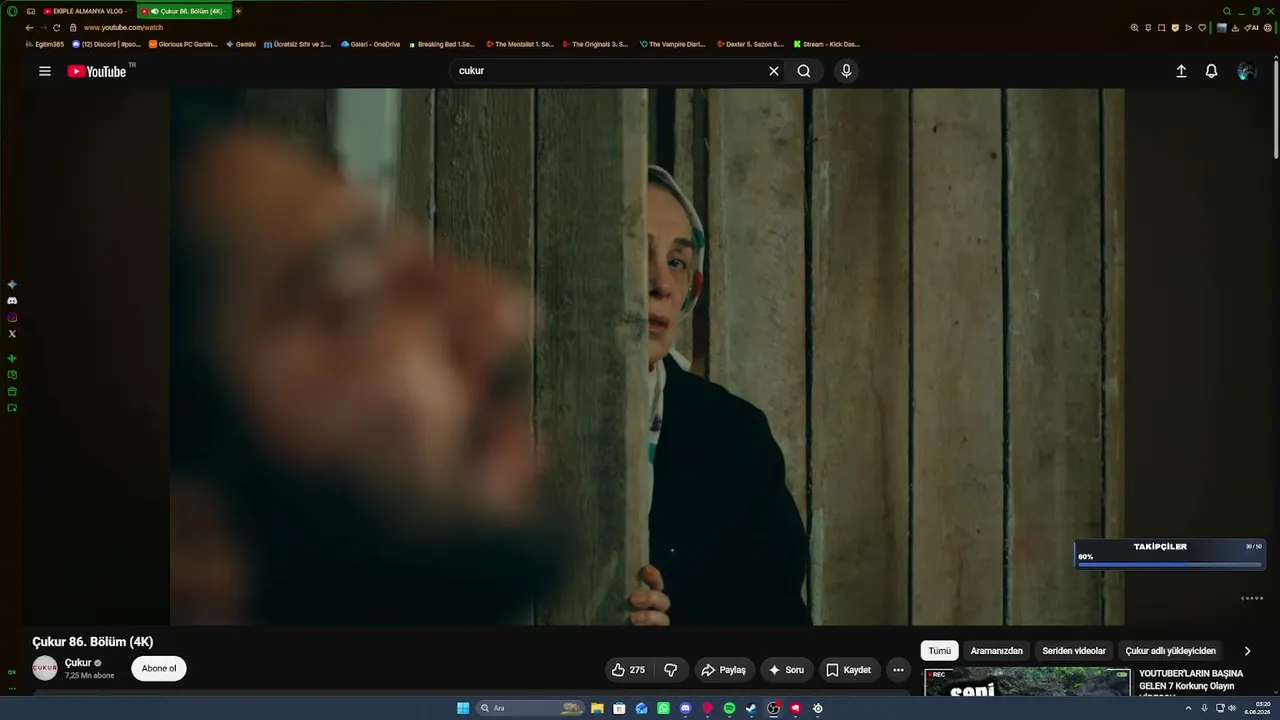Image resolution: width=1280 pixels, height=720 pixels.
Task: Open a new browser tab
Action: coord(238,11)
